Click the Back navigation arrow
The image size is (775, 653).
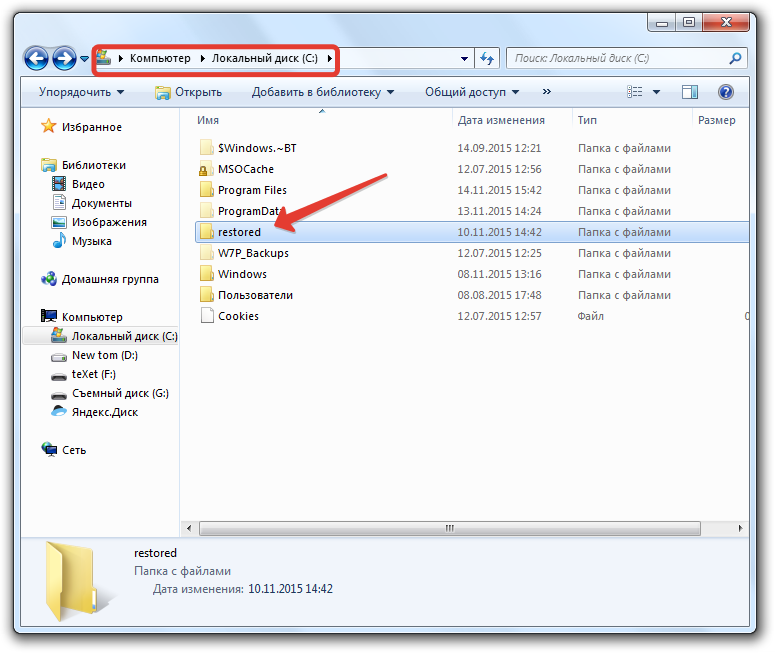(36, 58)
